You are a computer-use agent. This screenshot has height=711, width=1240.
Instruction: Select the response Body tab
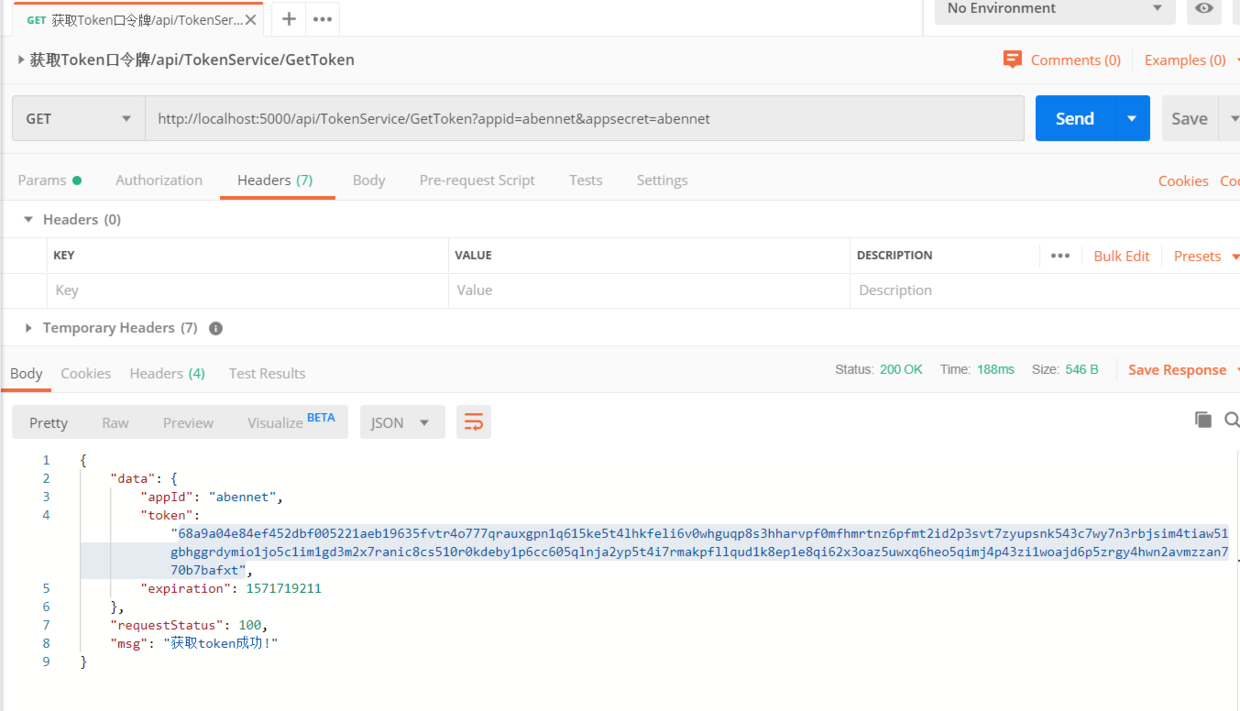pyautogui.click(x=26, y=373)
